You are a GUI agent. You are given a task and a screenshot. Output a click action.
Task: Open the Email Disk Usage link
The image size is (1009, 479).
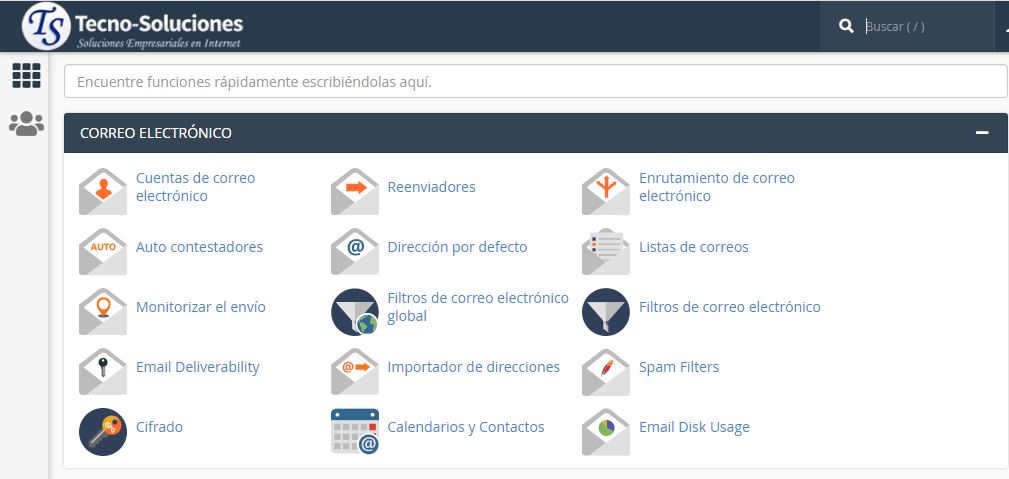(694, 427)
